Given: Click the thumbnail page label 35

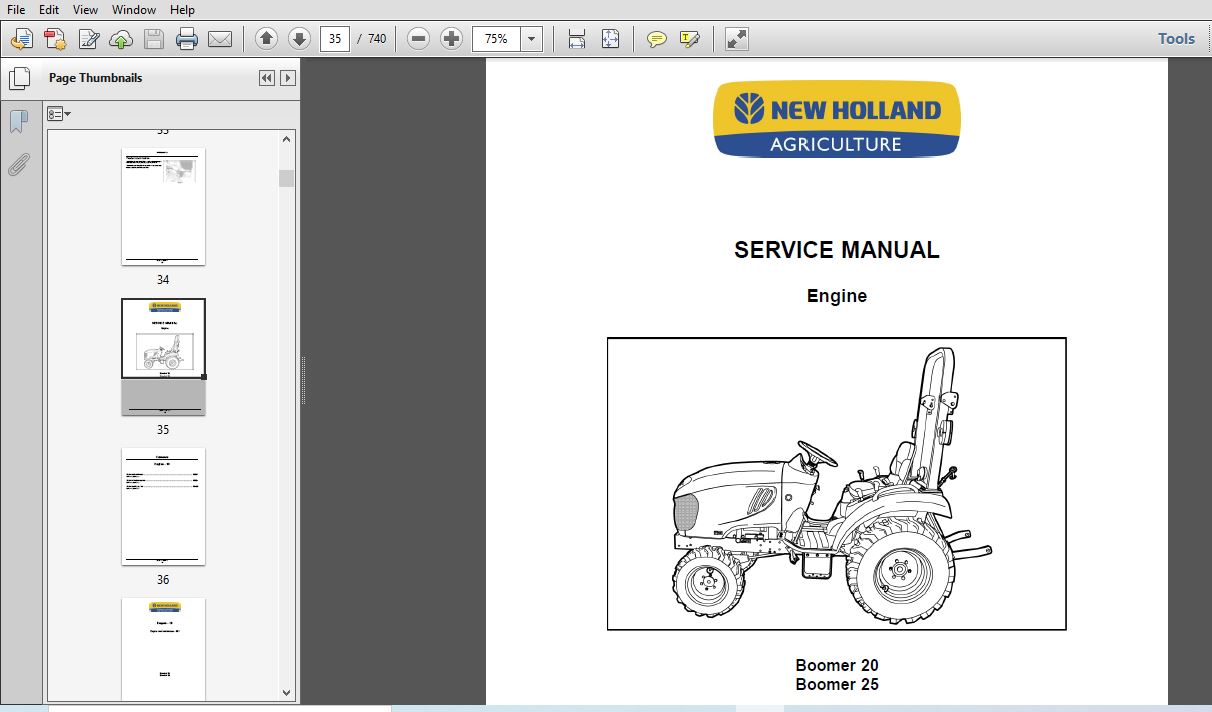Looking at the screenshot, I should tap(163, 430).
